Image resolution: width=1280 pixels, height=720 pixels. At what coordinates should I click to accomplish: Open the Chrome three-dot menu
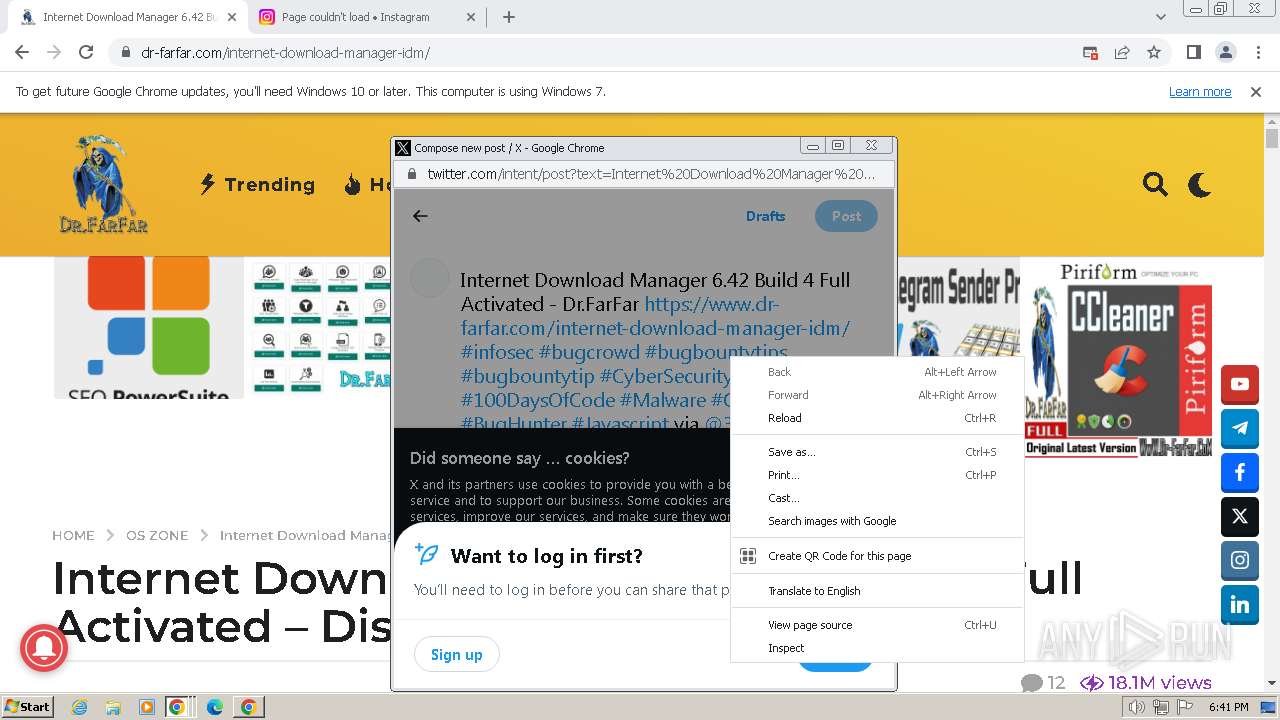[x=1257, y=53]
